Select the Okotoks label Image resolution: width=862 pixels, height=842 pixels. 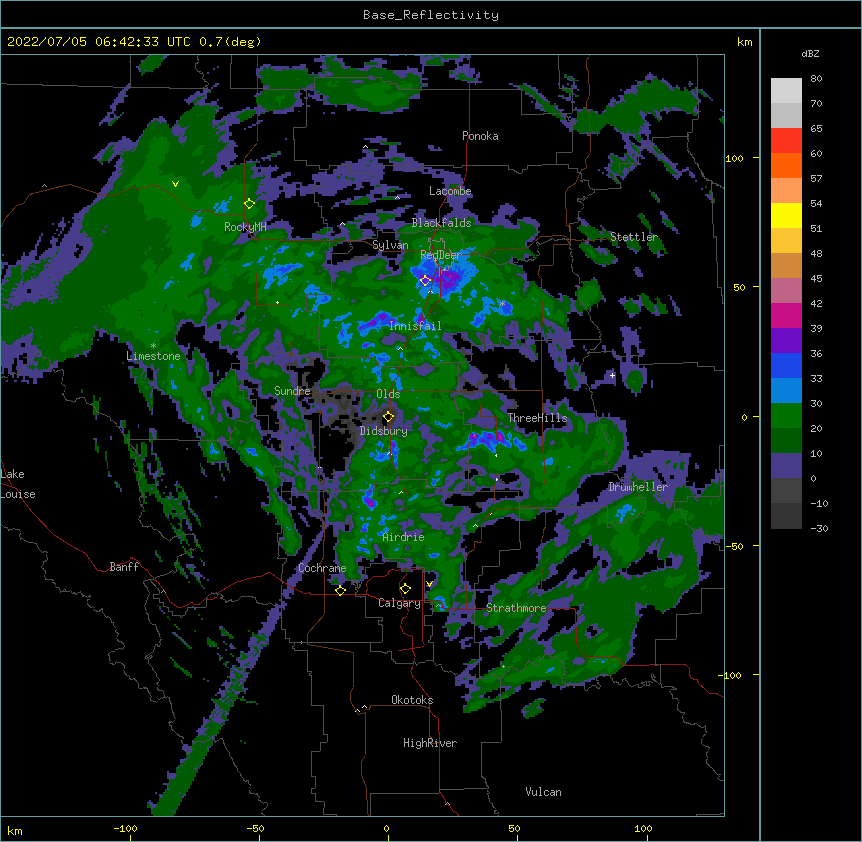pyautogui.click(x=412, y=700)
